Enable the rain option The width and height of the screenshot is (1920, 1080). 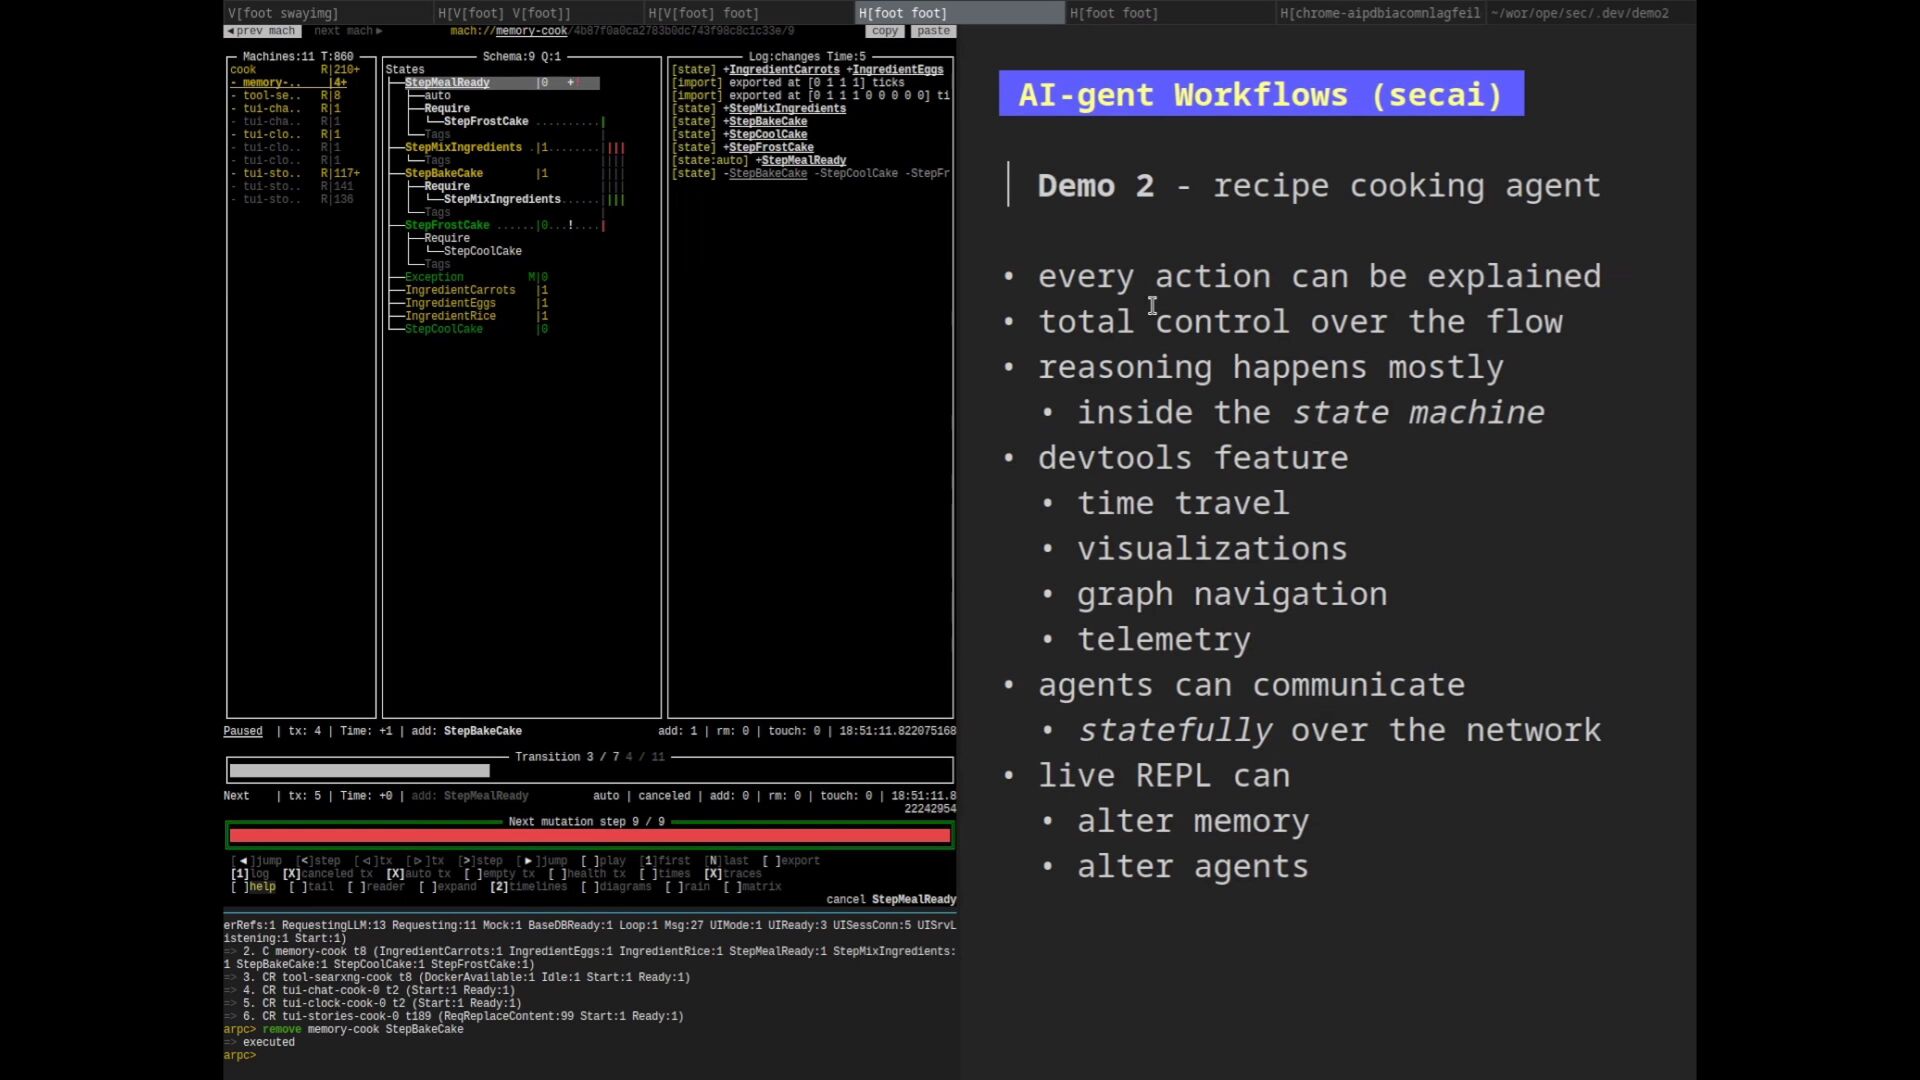tap(687, 887)
